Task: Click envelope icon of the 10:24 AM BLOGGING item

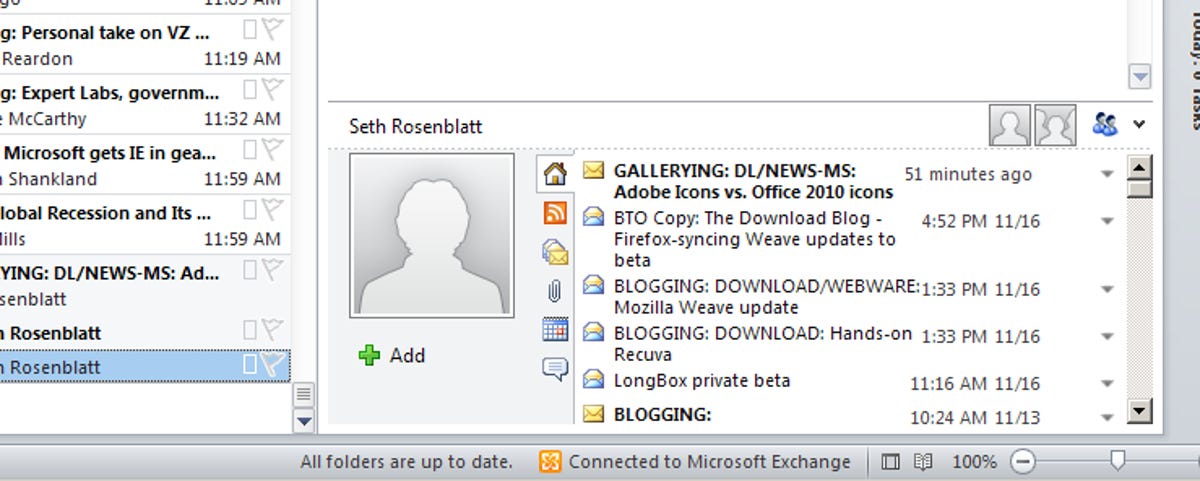Action: tap(594, 412)
